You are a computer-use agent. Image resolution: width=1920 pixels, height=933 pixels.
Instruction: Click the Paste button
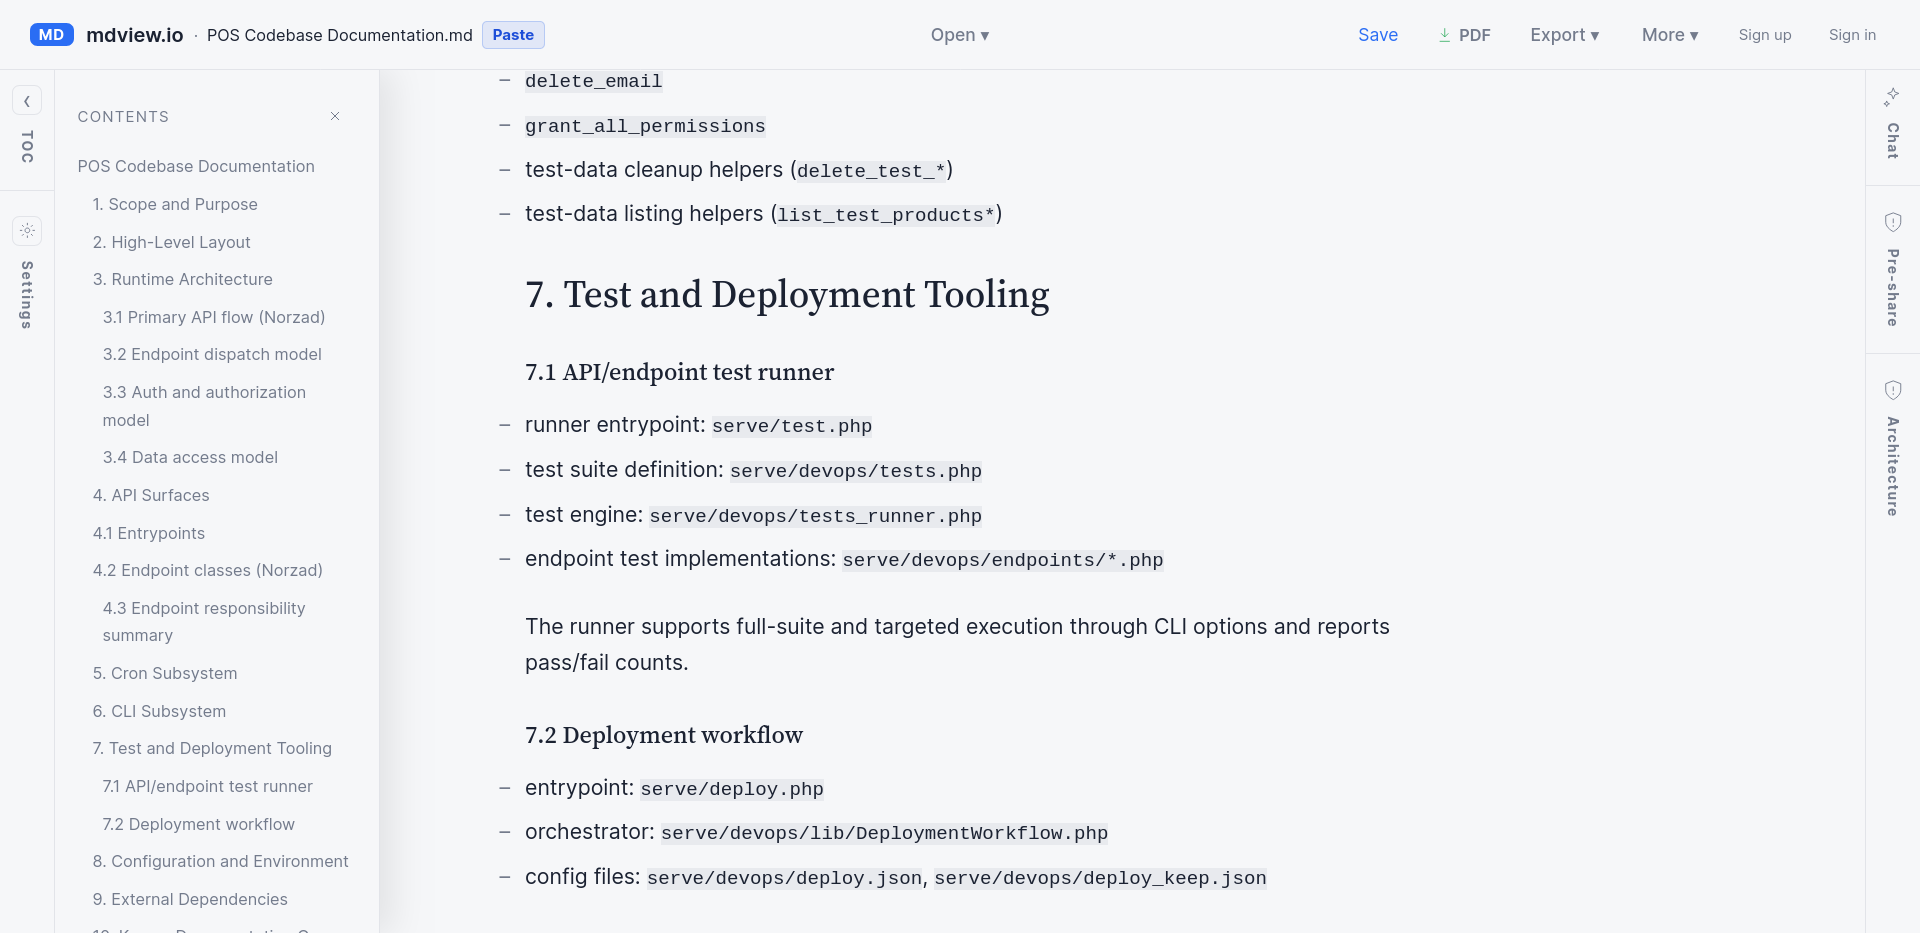pyautogui.click(x=513, y=35)
